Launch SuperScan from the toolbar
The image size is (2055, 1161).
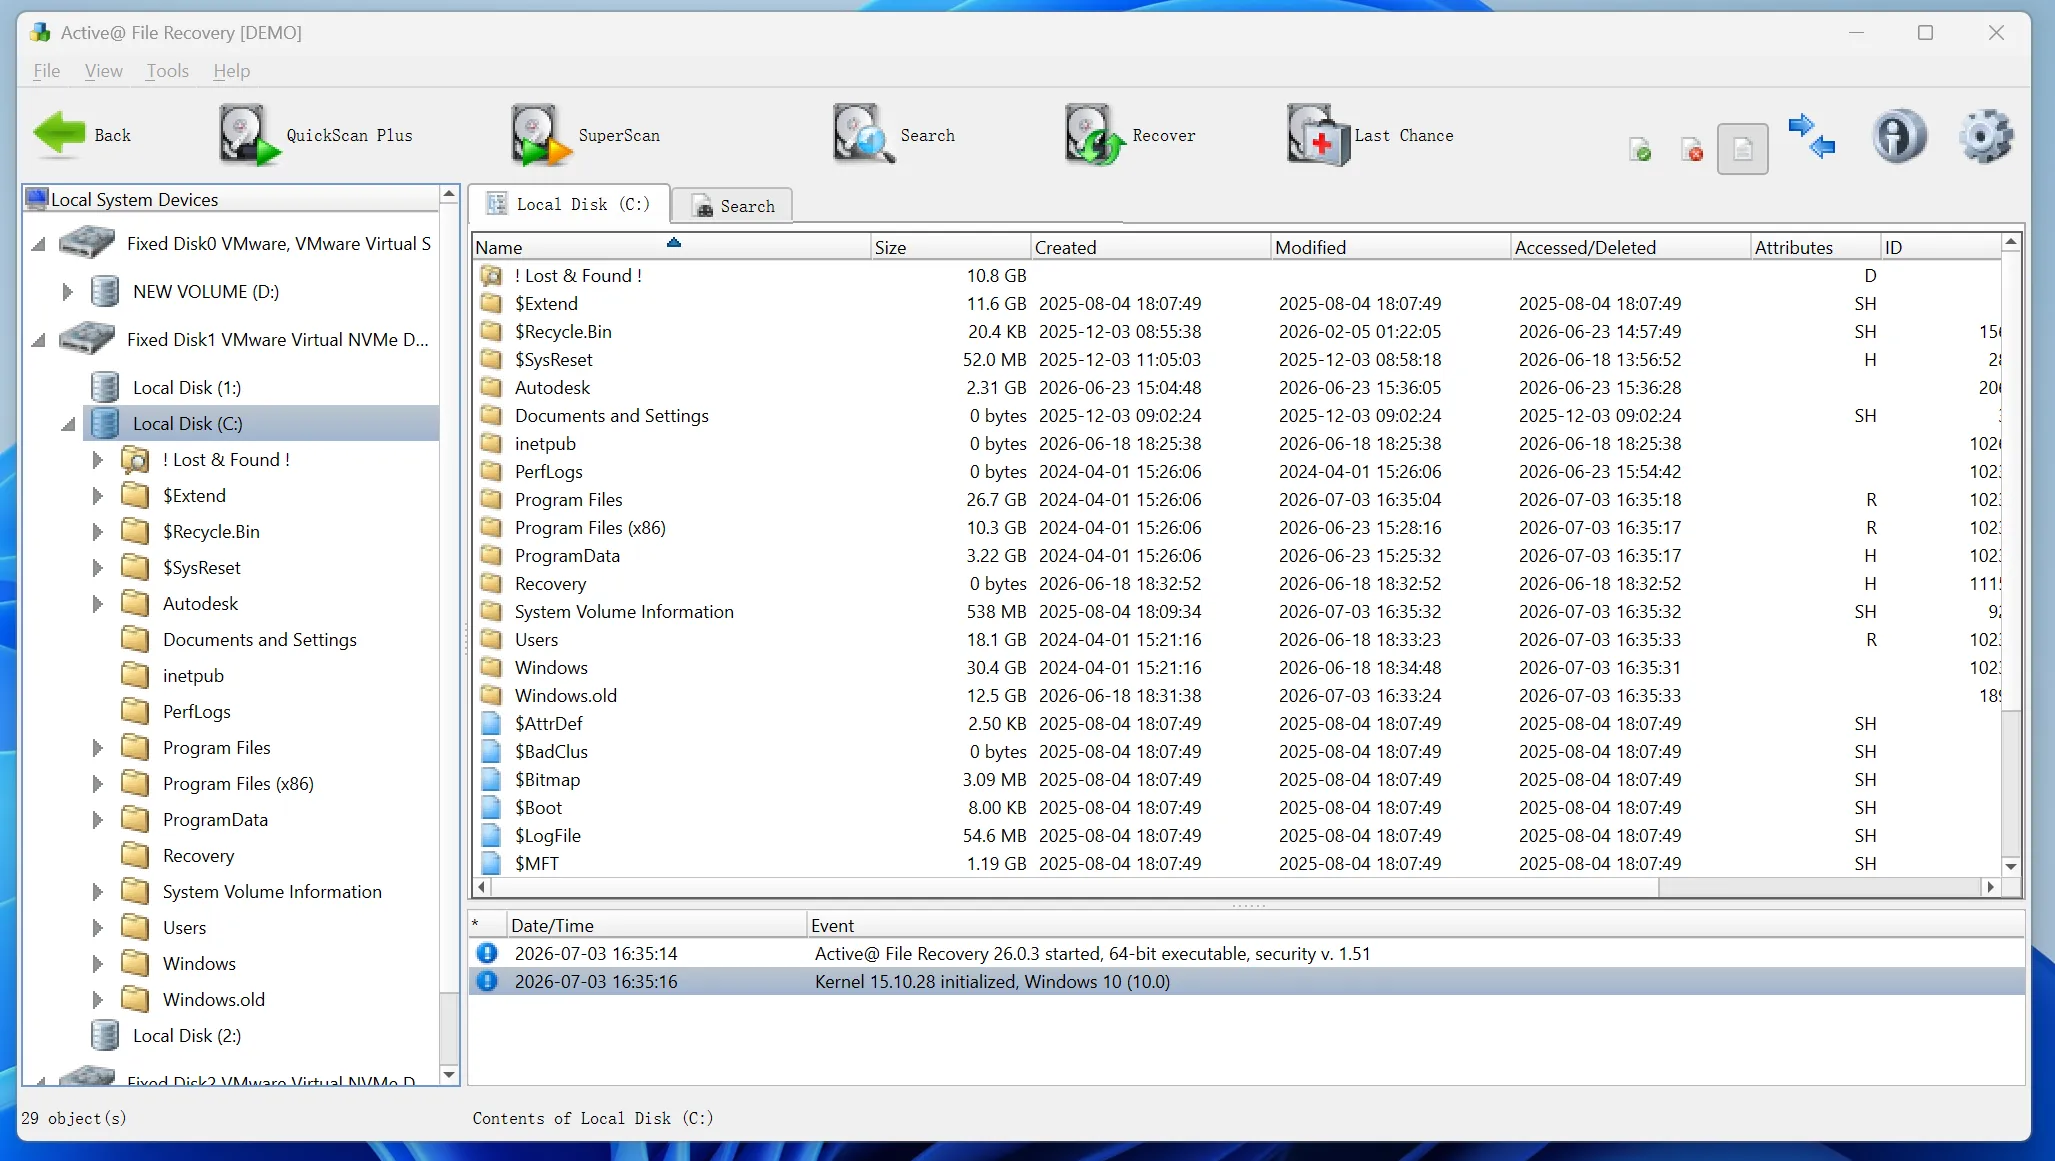(586, 135)
